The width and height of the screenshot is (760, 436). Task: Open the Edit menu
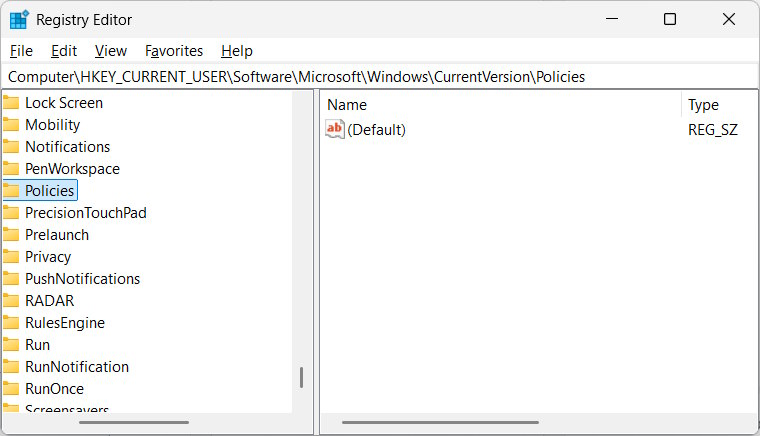(x=64, y=50)
